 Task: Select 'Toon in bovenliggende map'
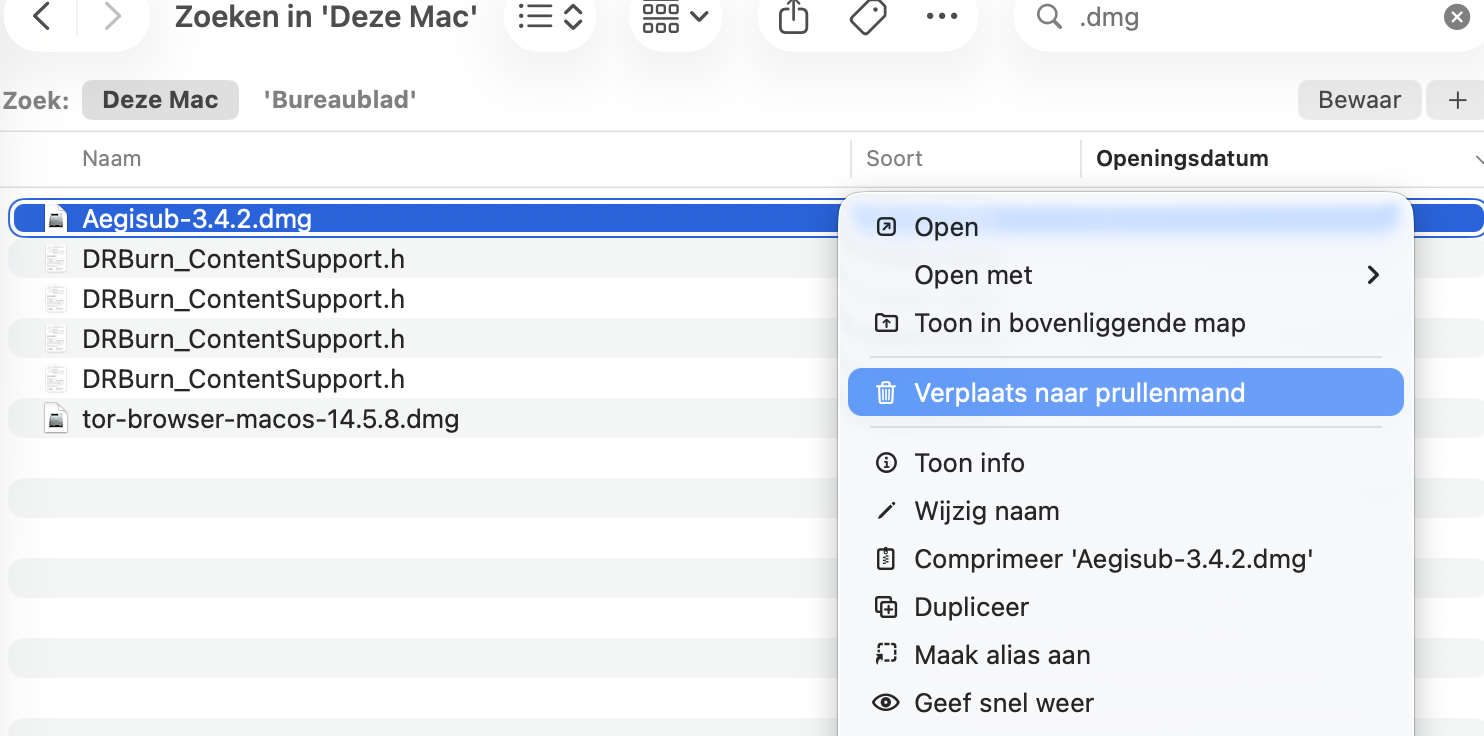click(1079, 323)
